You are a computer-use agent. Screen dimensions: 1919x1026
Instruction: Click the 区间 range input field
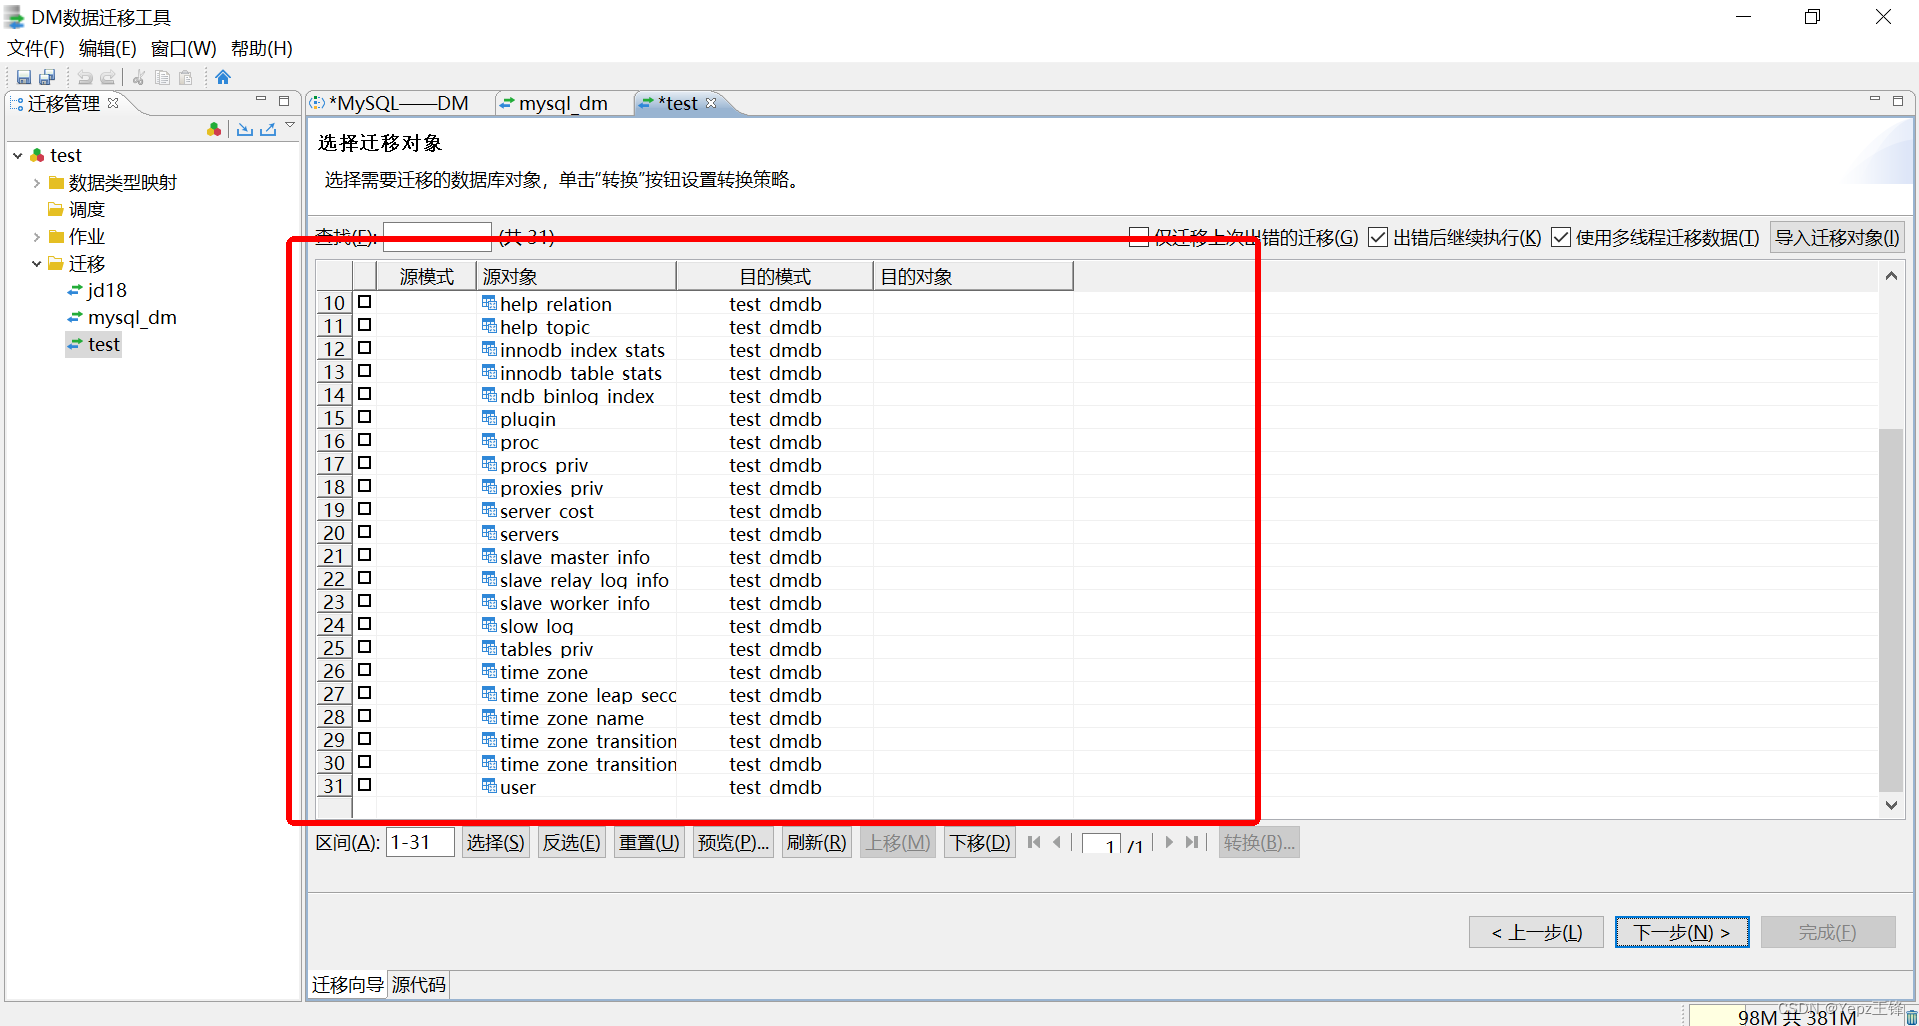420,842
